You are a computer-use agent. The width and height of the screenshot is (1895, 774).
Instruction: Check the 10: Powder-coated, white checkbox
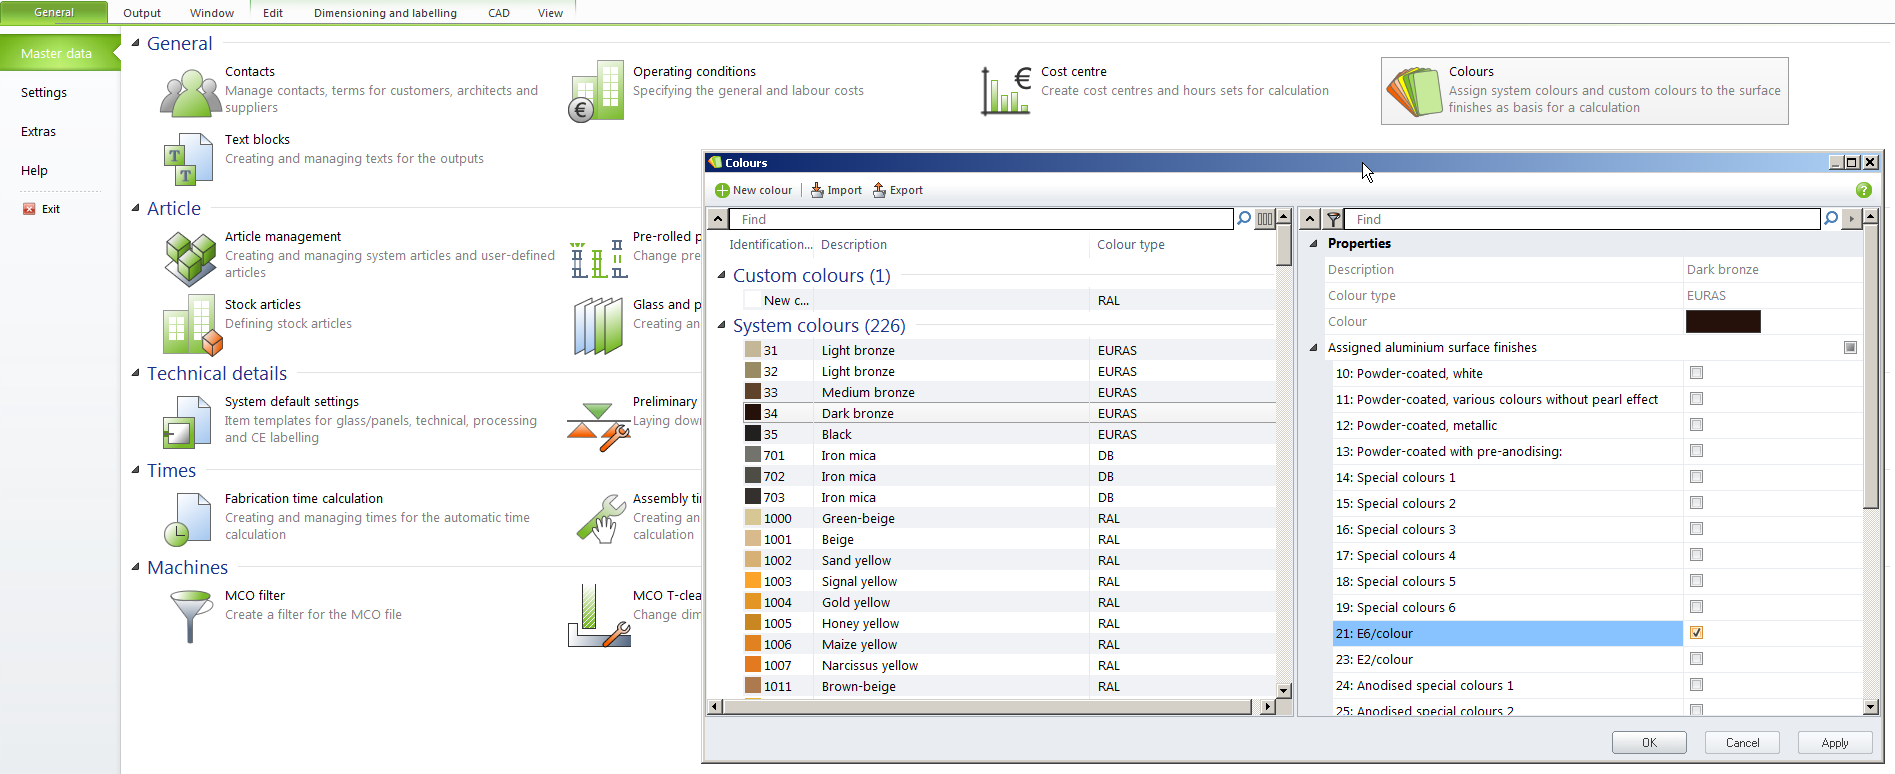pos(1696,373)
